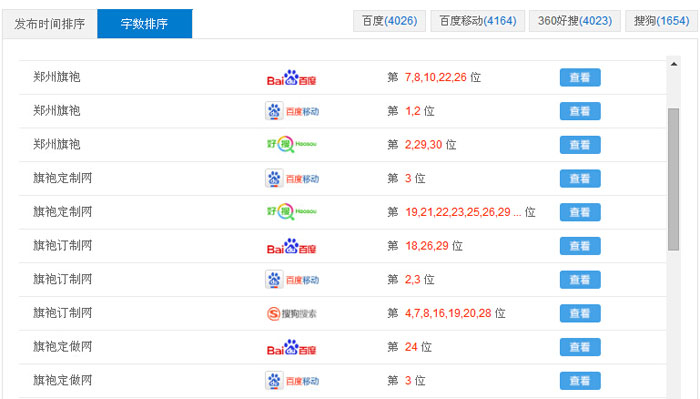Screen dimensions: 700x399
Task: Click Baidu logo in 旗袍定做网 row
Action: point(291,347)
